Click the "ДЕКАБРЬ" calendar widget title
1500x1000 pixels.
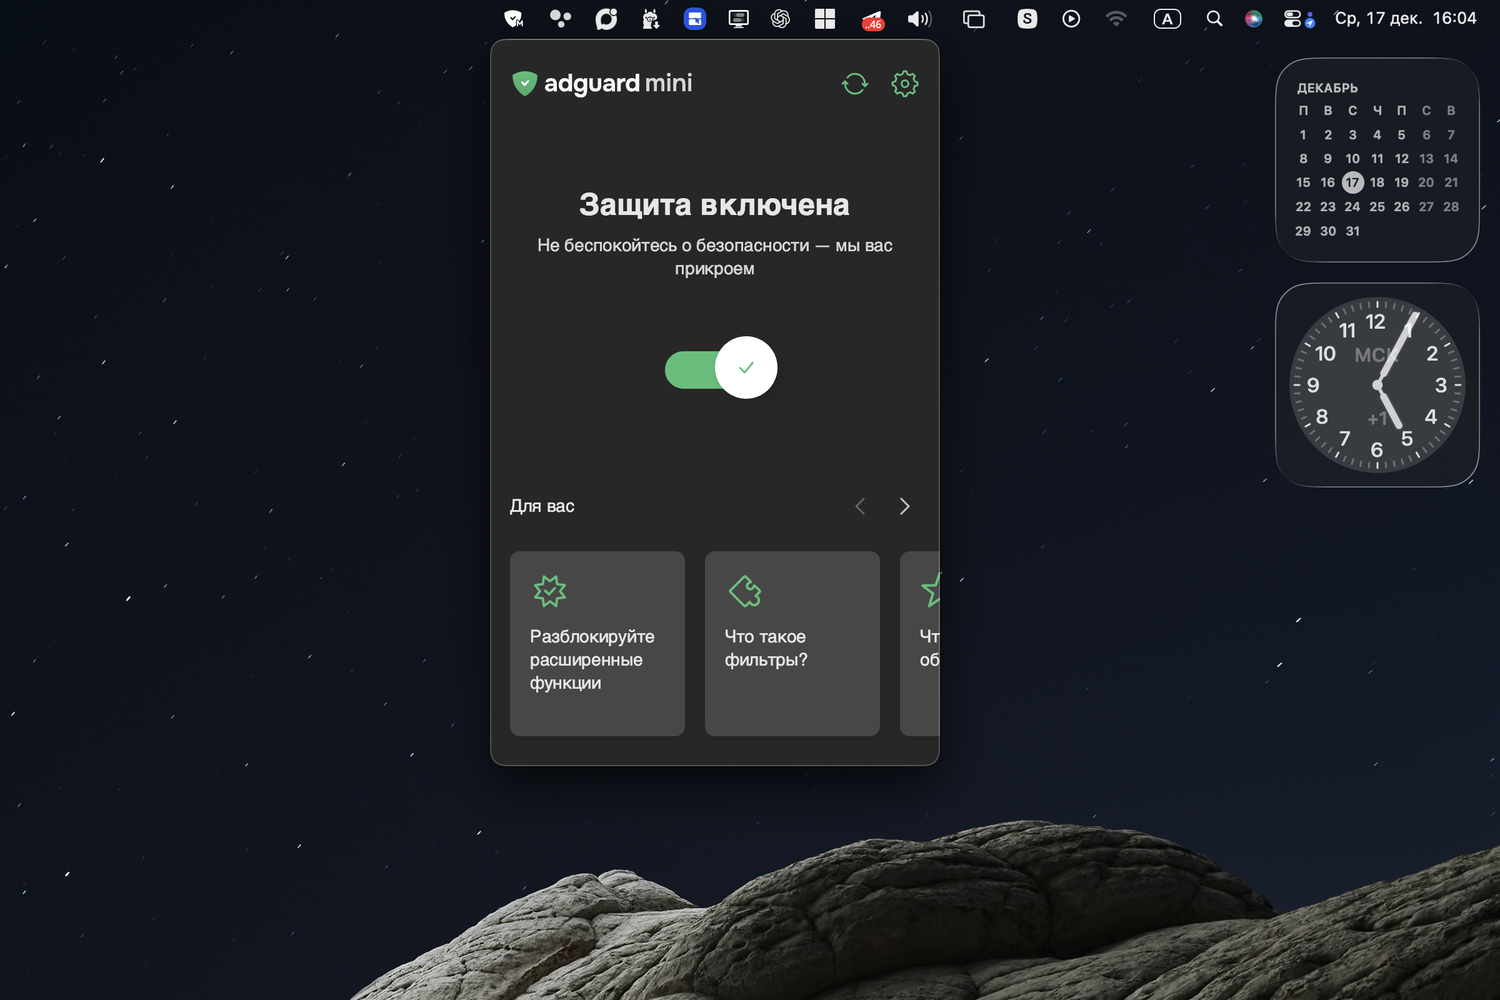(1327, 88)
